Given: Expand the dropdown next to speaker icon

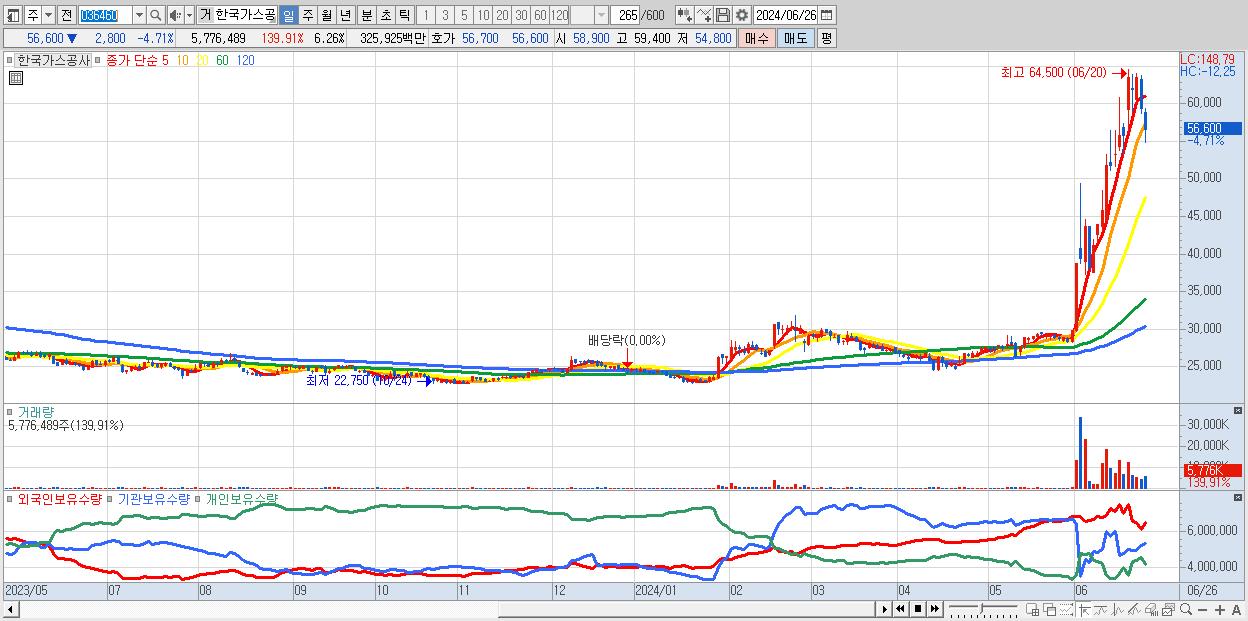Looking at the screenshot, I should tap(189, 15).
